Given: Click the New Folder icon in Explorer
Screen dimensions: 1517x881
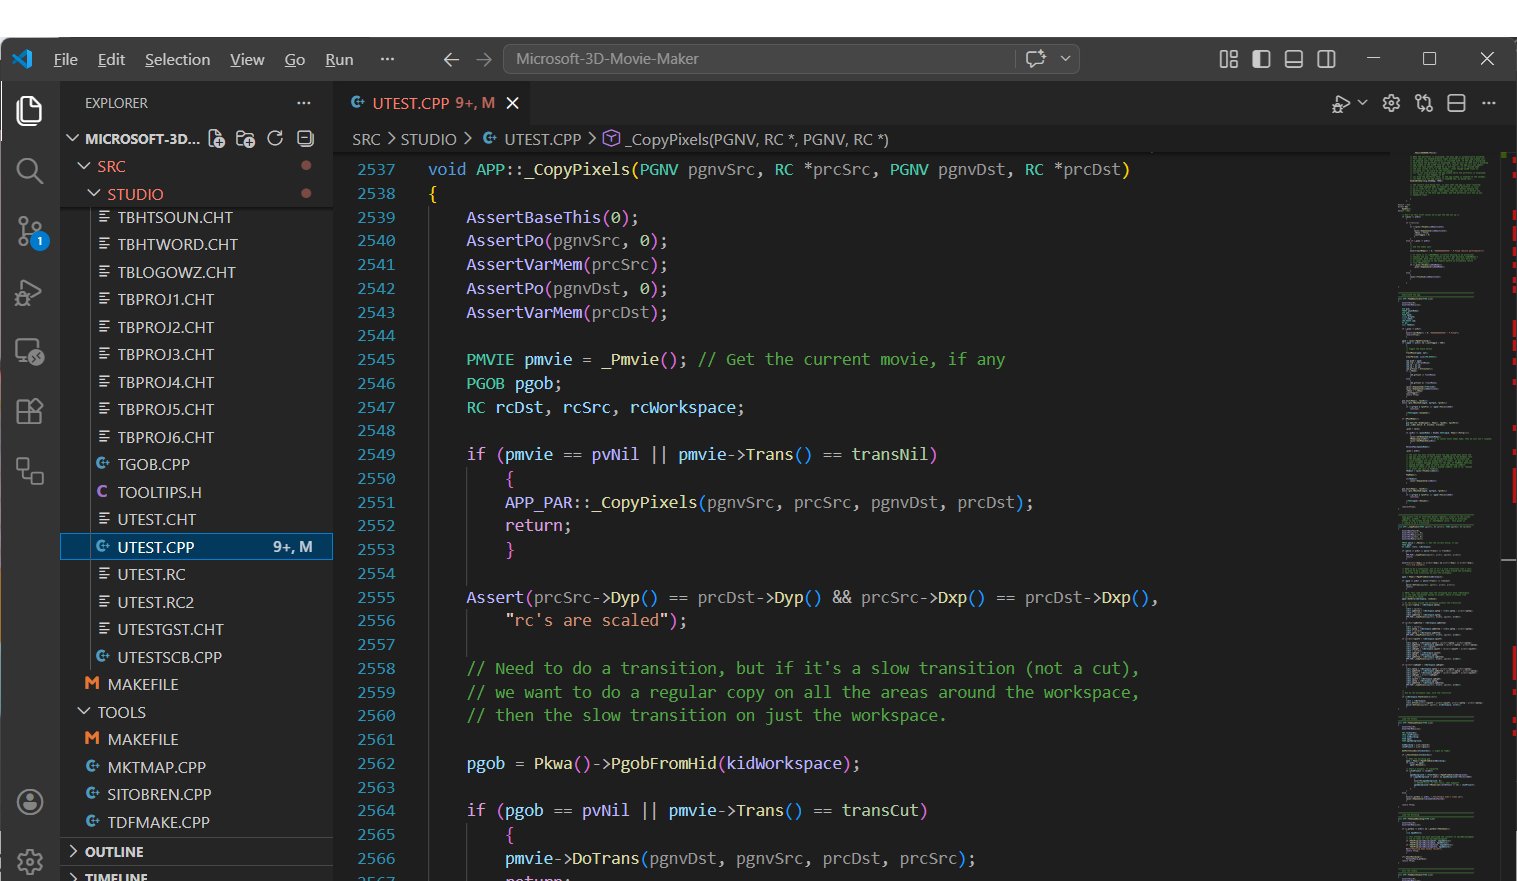Looking at the screenshot, I should [246, 139].
